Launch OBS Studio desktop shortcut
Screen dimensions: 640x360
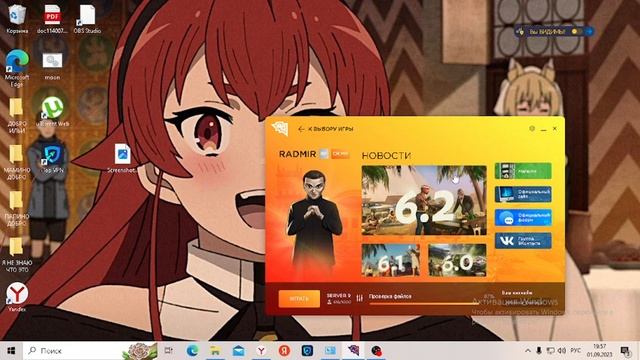coord(87,20)
